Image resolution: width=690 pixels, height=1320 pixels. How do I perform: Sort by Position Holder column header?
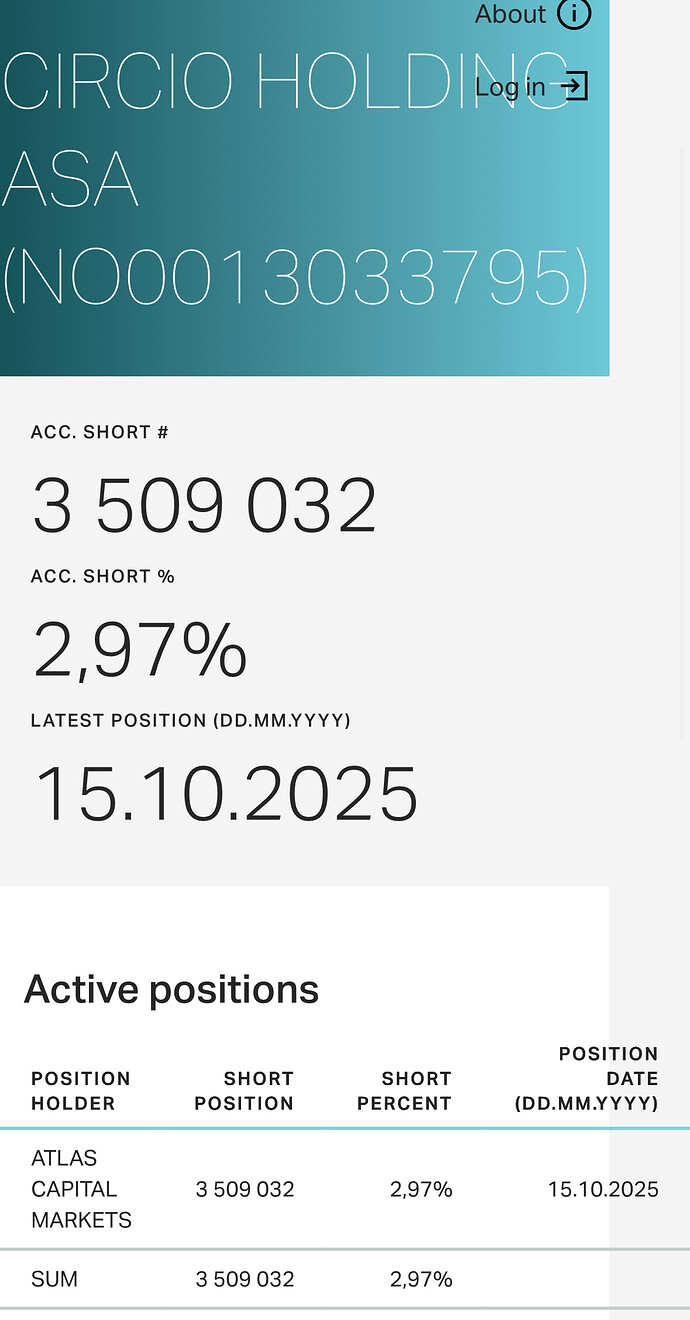tap(81, 1091)
